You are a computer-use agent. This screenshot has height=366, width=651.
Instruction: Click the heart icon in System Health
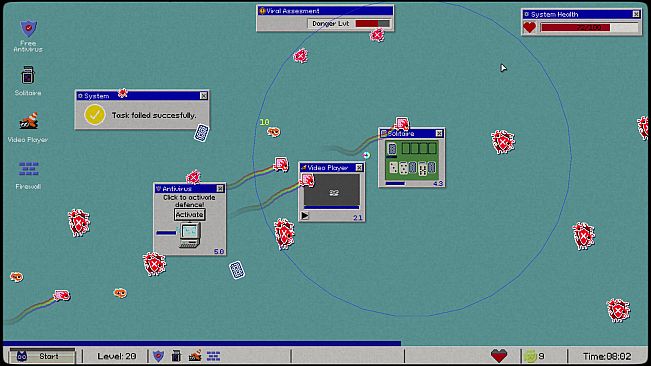click(x=529, y=28)
